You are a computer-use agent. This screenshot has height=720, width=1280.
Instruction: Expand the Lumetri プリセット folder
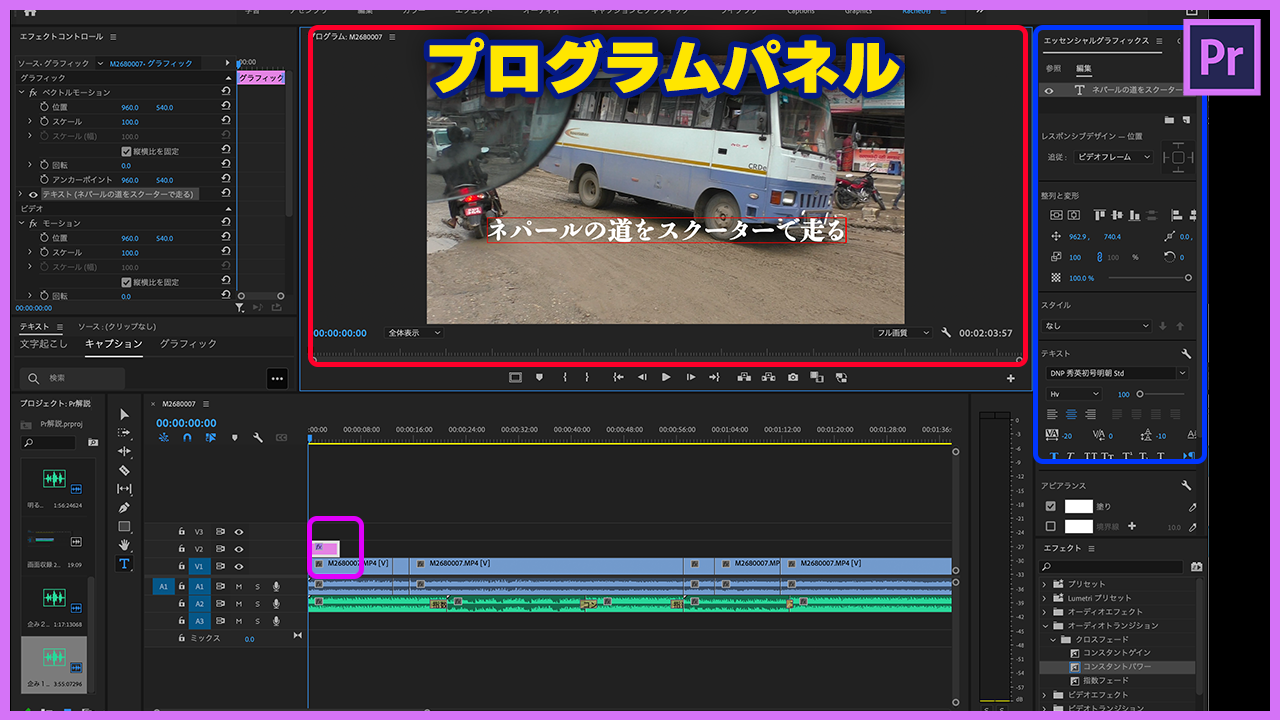(1045, 598)
